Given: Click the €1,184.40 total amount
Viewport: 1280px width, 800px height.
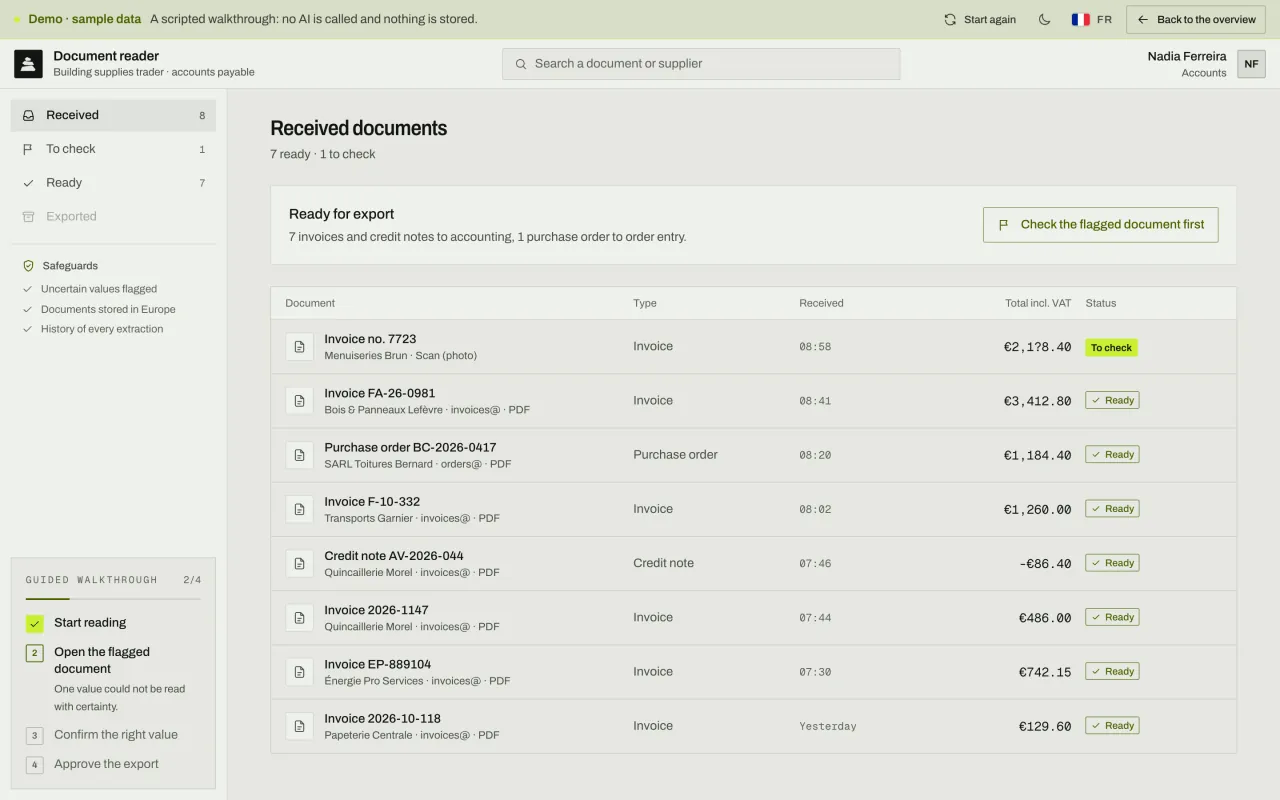Looking at the screenshot, I should pyautogui.click(x=1037, y=455).
